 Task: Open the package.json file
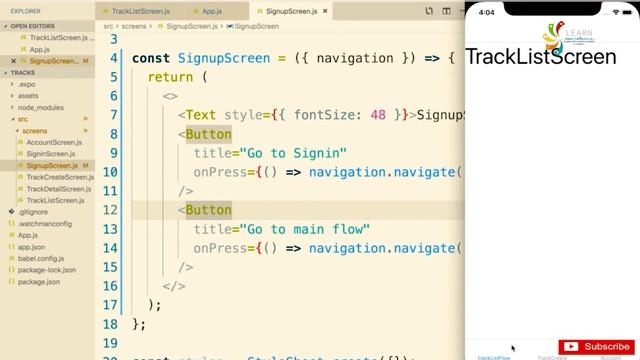pyautogui.click(x=38, y=282)
